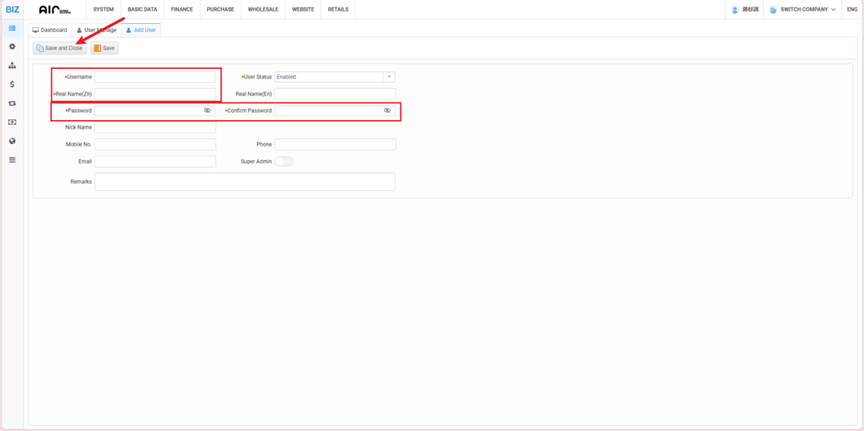Click the Save and Close button
This screenshot has width=864, height=431.
[59, 48]
